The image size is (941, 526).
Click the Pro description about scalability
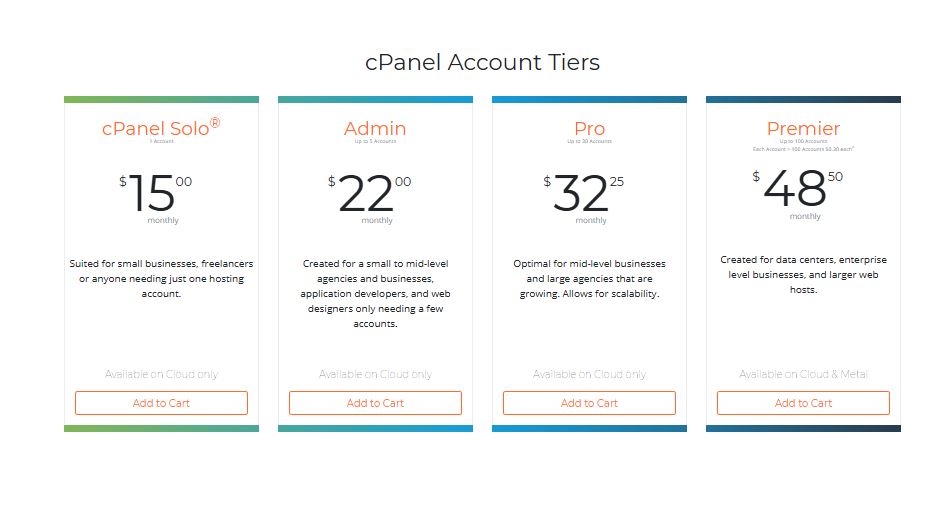(x=589, y=279)
